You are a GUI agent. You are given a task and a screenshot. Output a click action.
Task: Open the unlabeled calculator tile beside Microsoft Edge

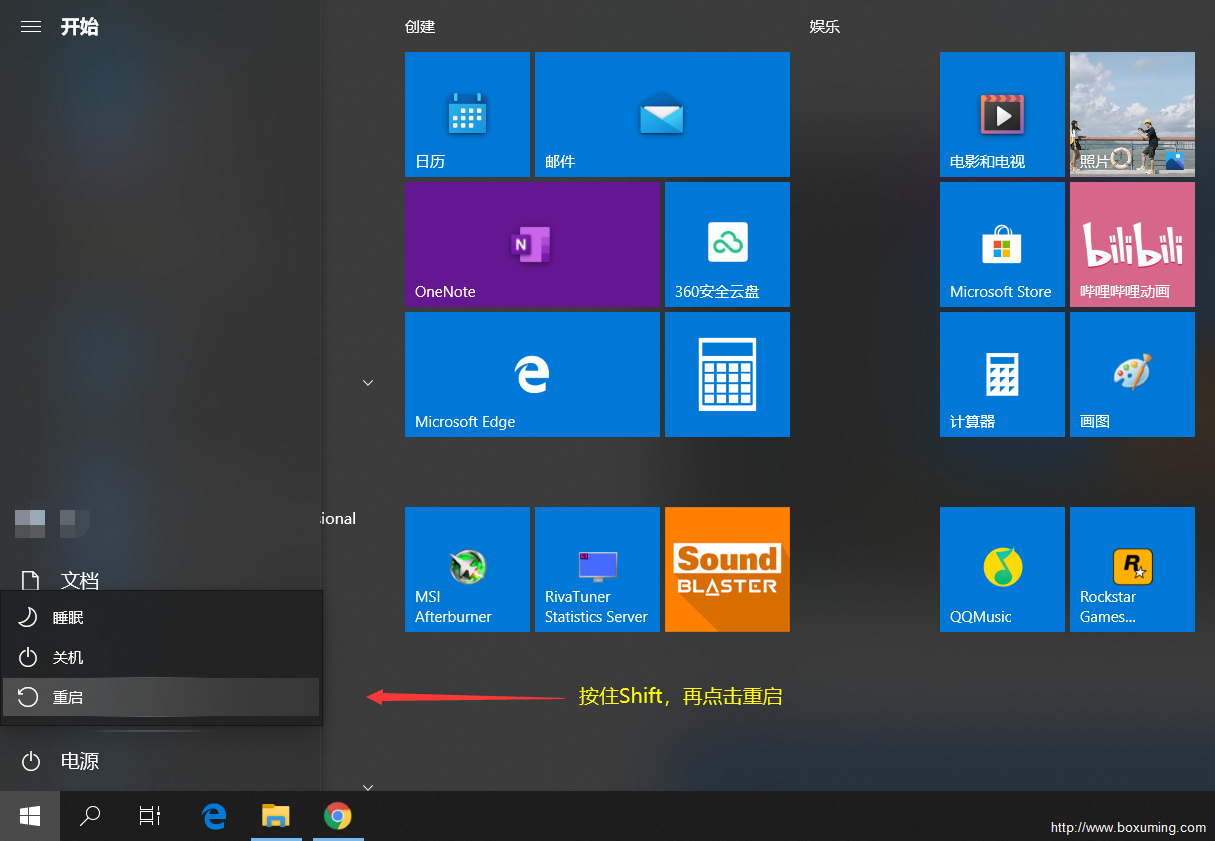(727, 374)
